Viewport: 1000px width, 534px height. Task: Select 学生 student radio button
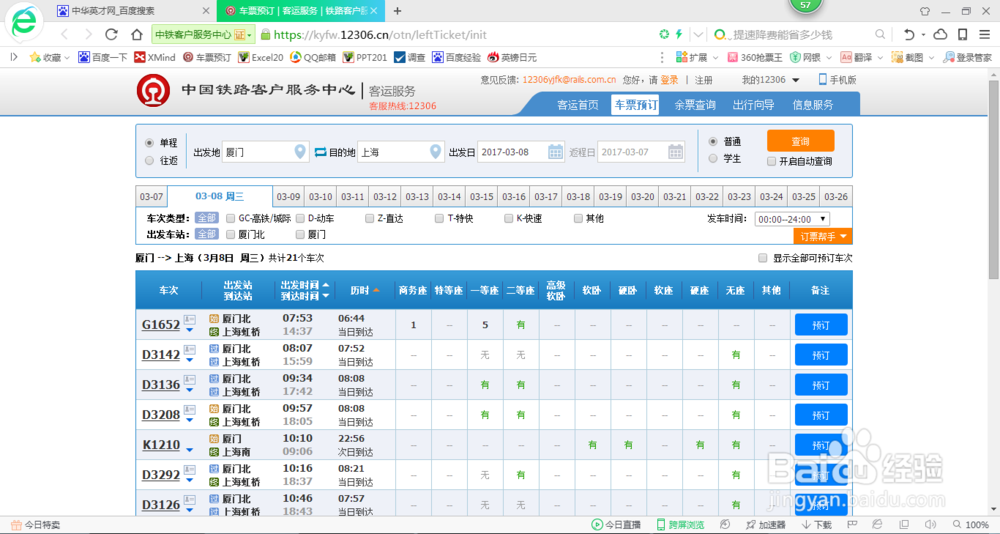(713, 158)
